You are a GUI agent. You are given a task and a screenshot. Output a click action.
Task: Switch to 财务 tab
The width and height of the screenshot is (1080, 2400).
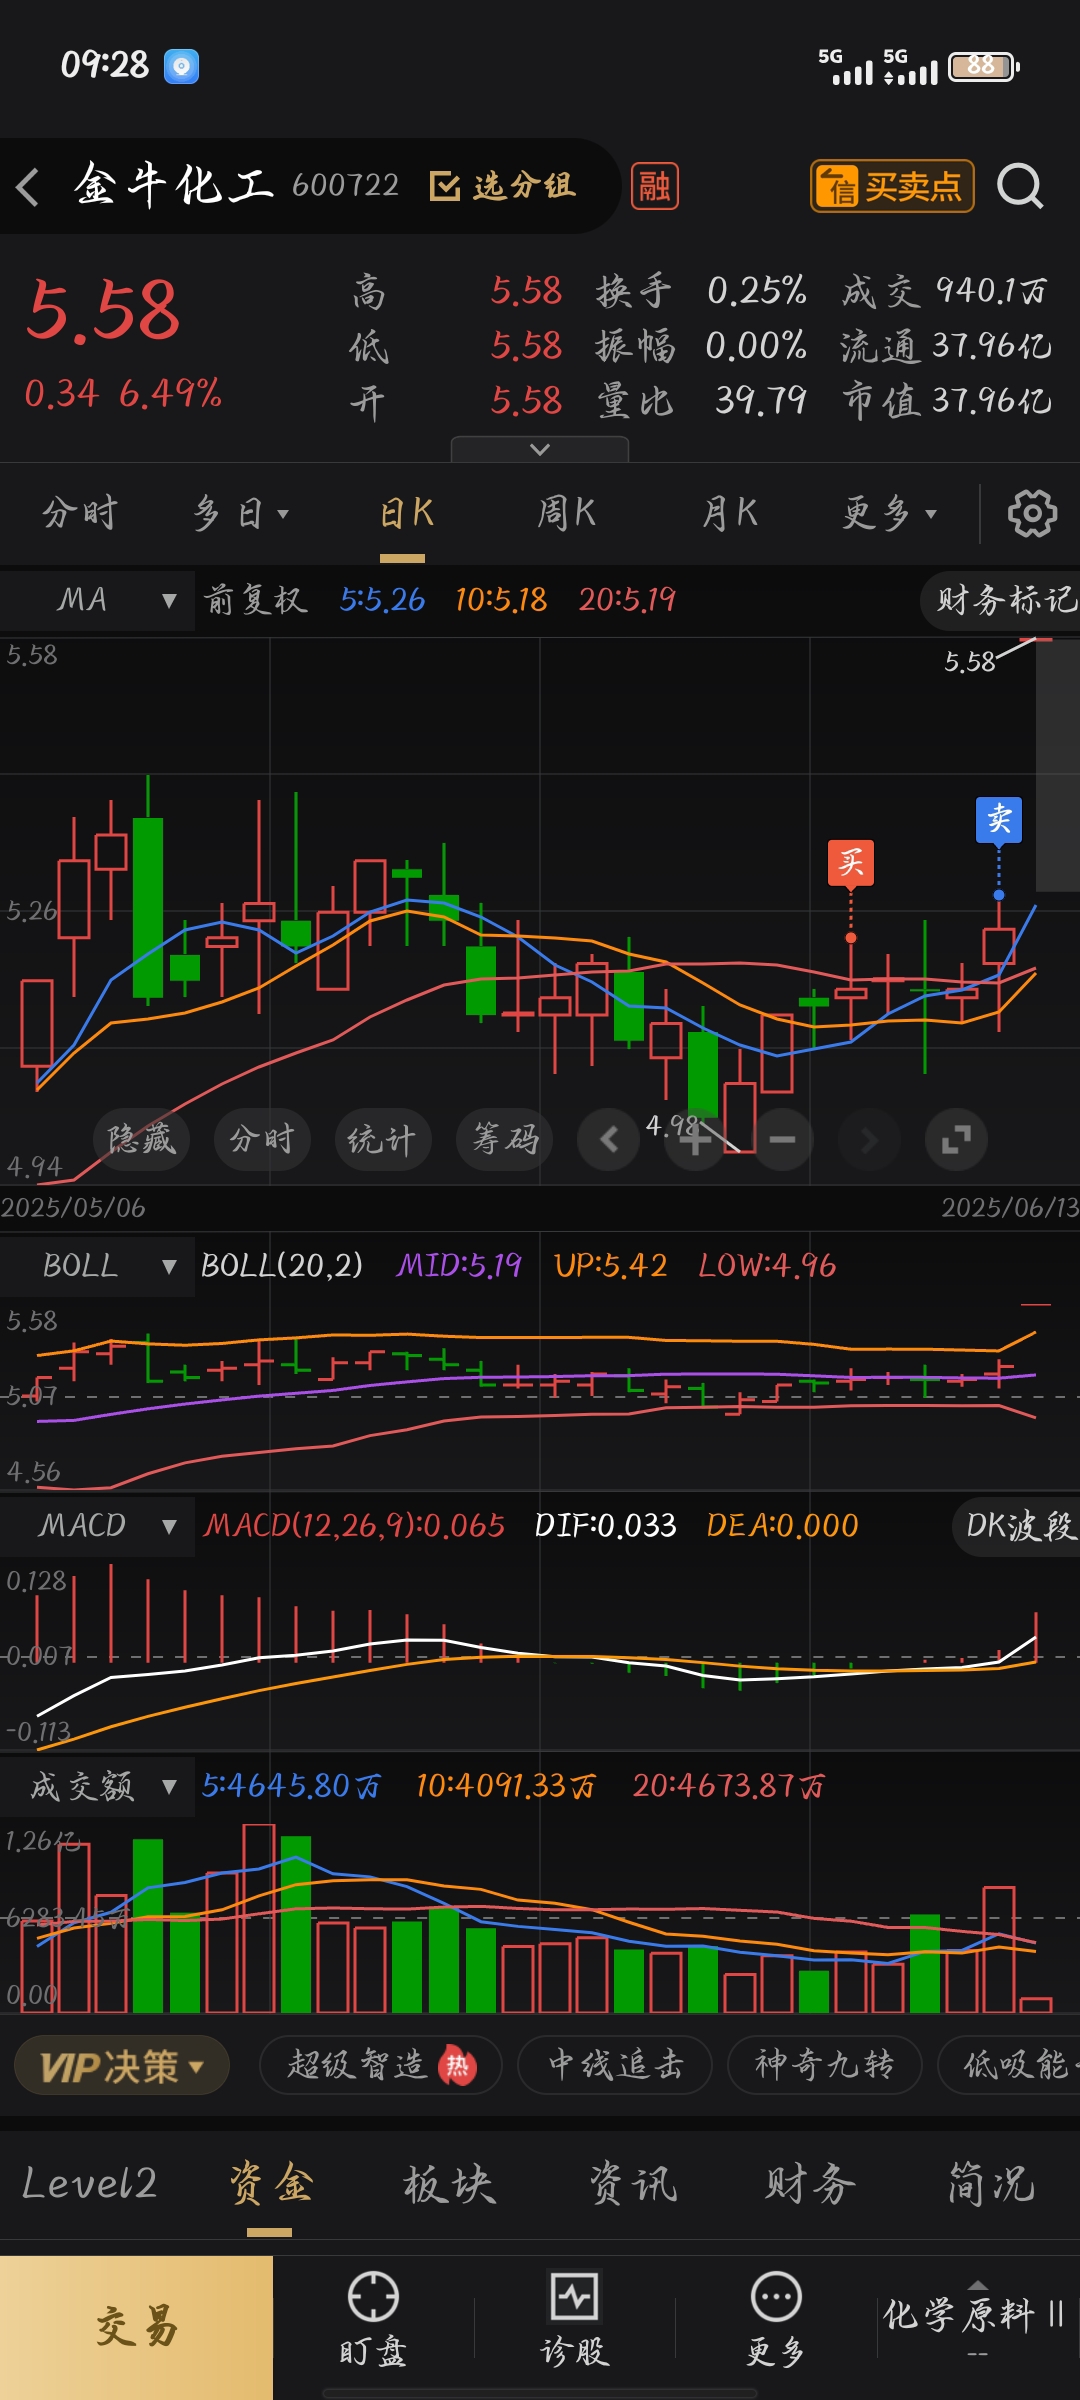(811, 2184)
